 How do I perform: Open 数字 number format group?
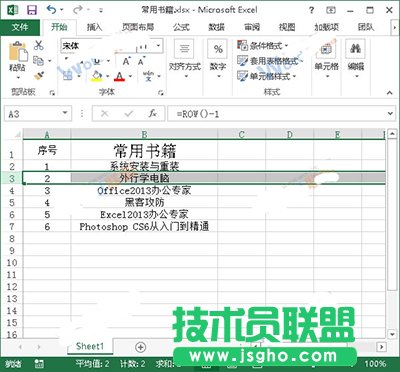click(x=218, y=60)
